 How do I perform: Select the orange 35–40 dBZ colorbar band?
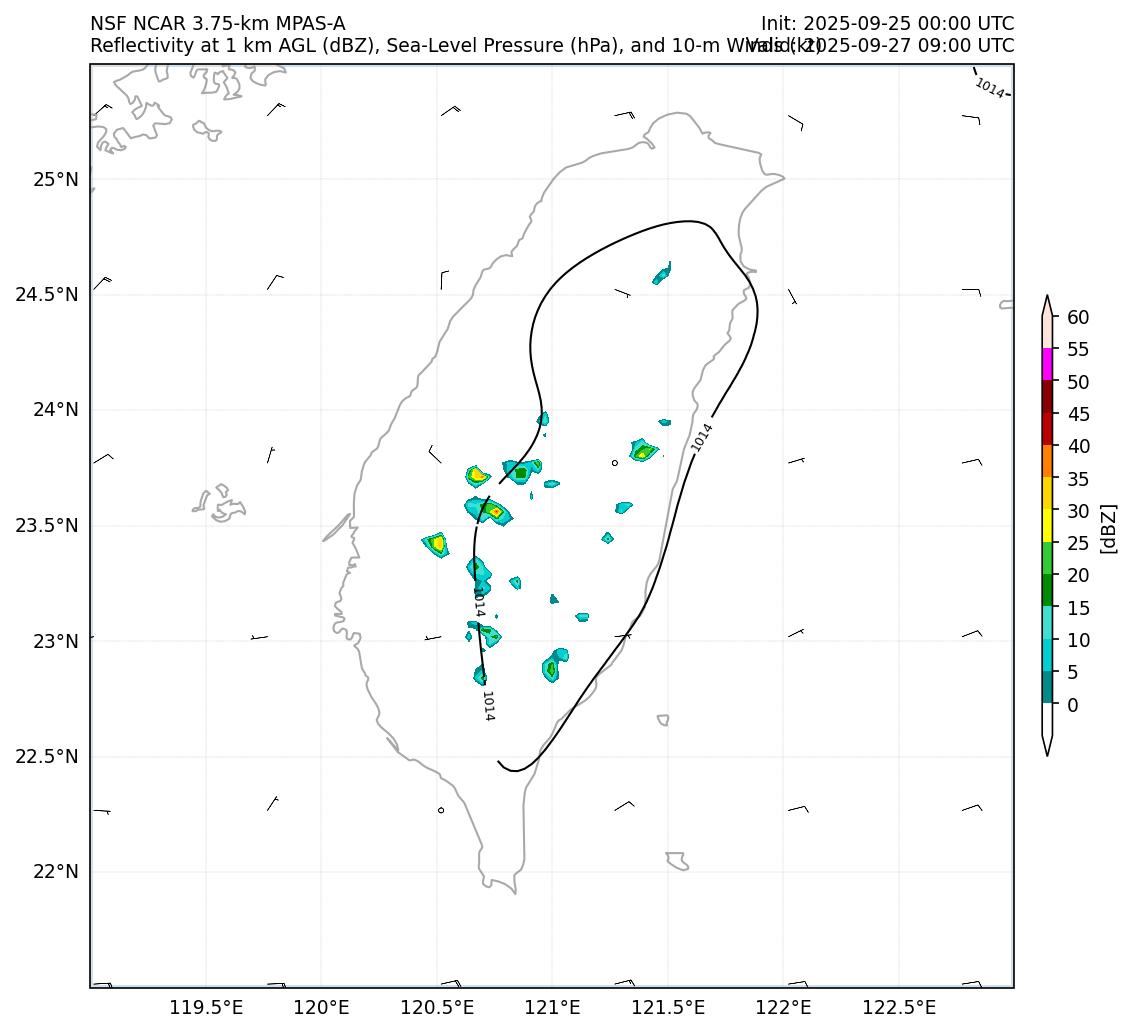click(1047, 461)
